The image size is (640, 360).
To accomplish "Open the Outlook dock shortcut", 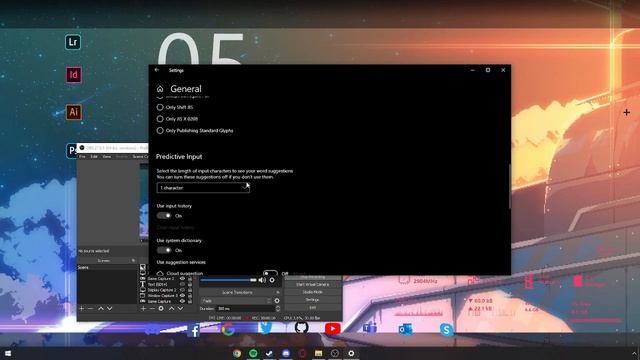I will coord(406,329).
